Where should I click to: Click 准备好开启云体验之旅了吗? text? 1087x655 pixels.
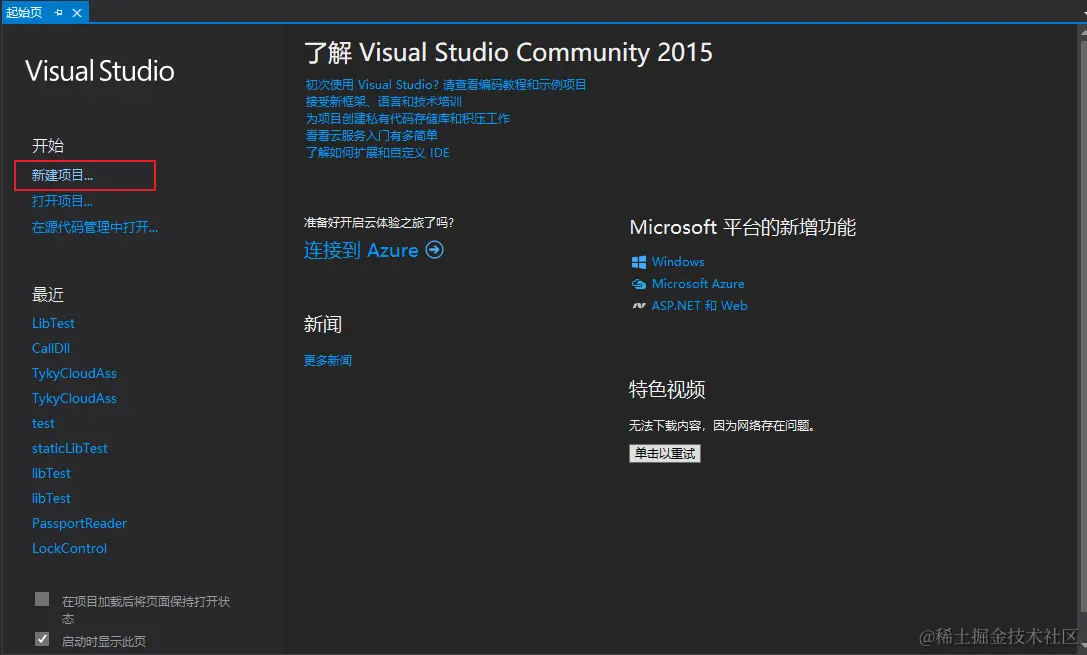click(x=379, y=222)
